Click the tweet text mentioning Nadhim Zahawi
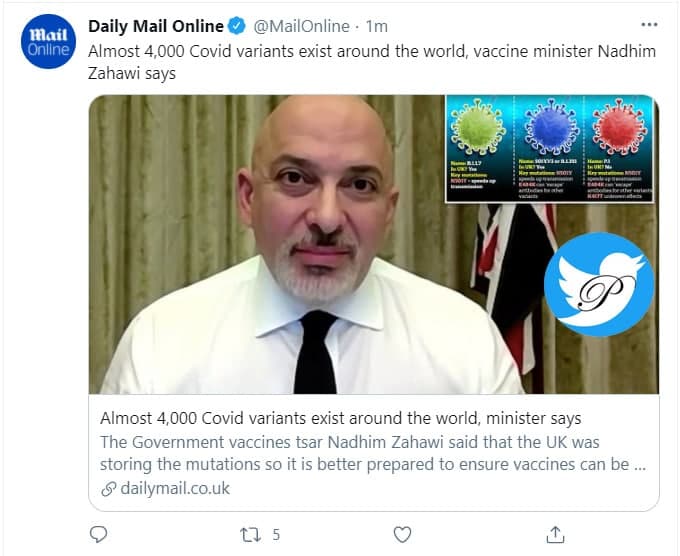Screen dimensions: 680x556 pos(372,62)
